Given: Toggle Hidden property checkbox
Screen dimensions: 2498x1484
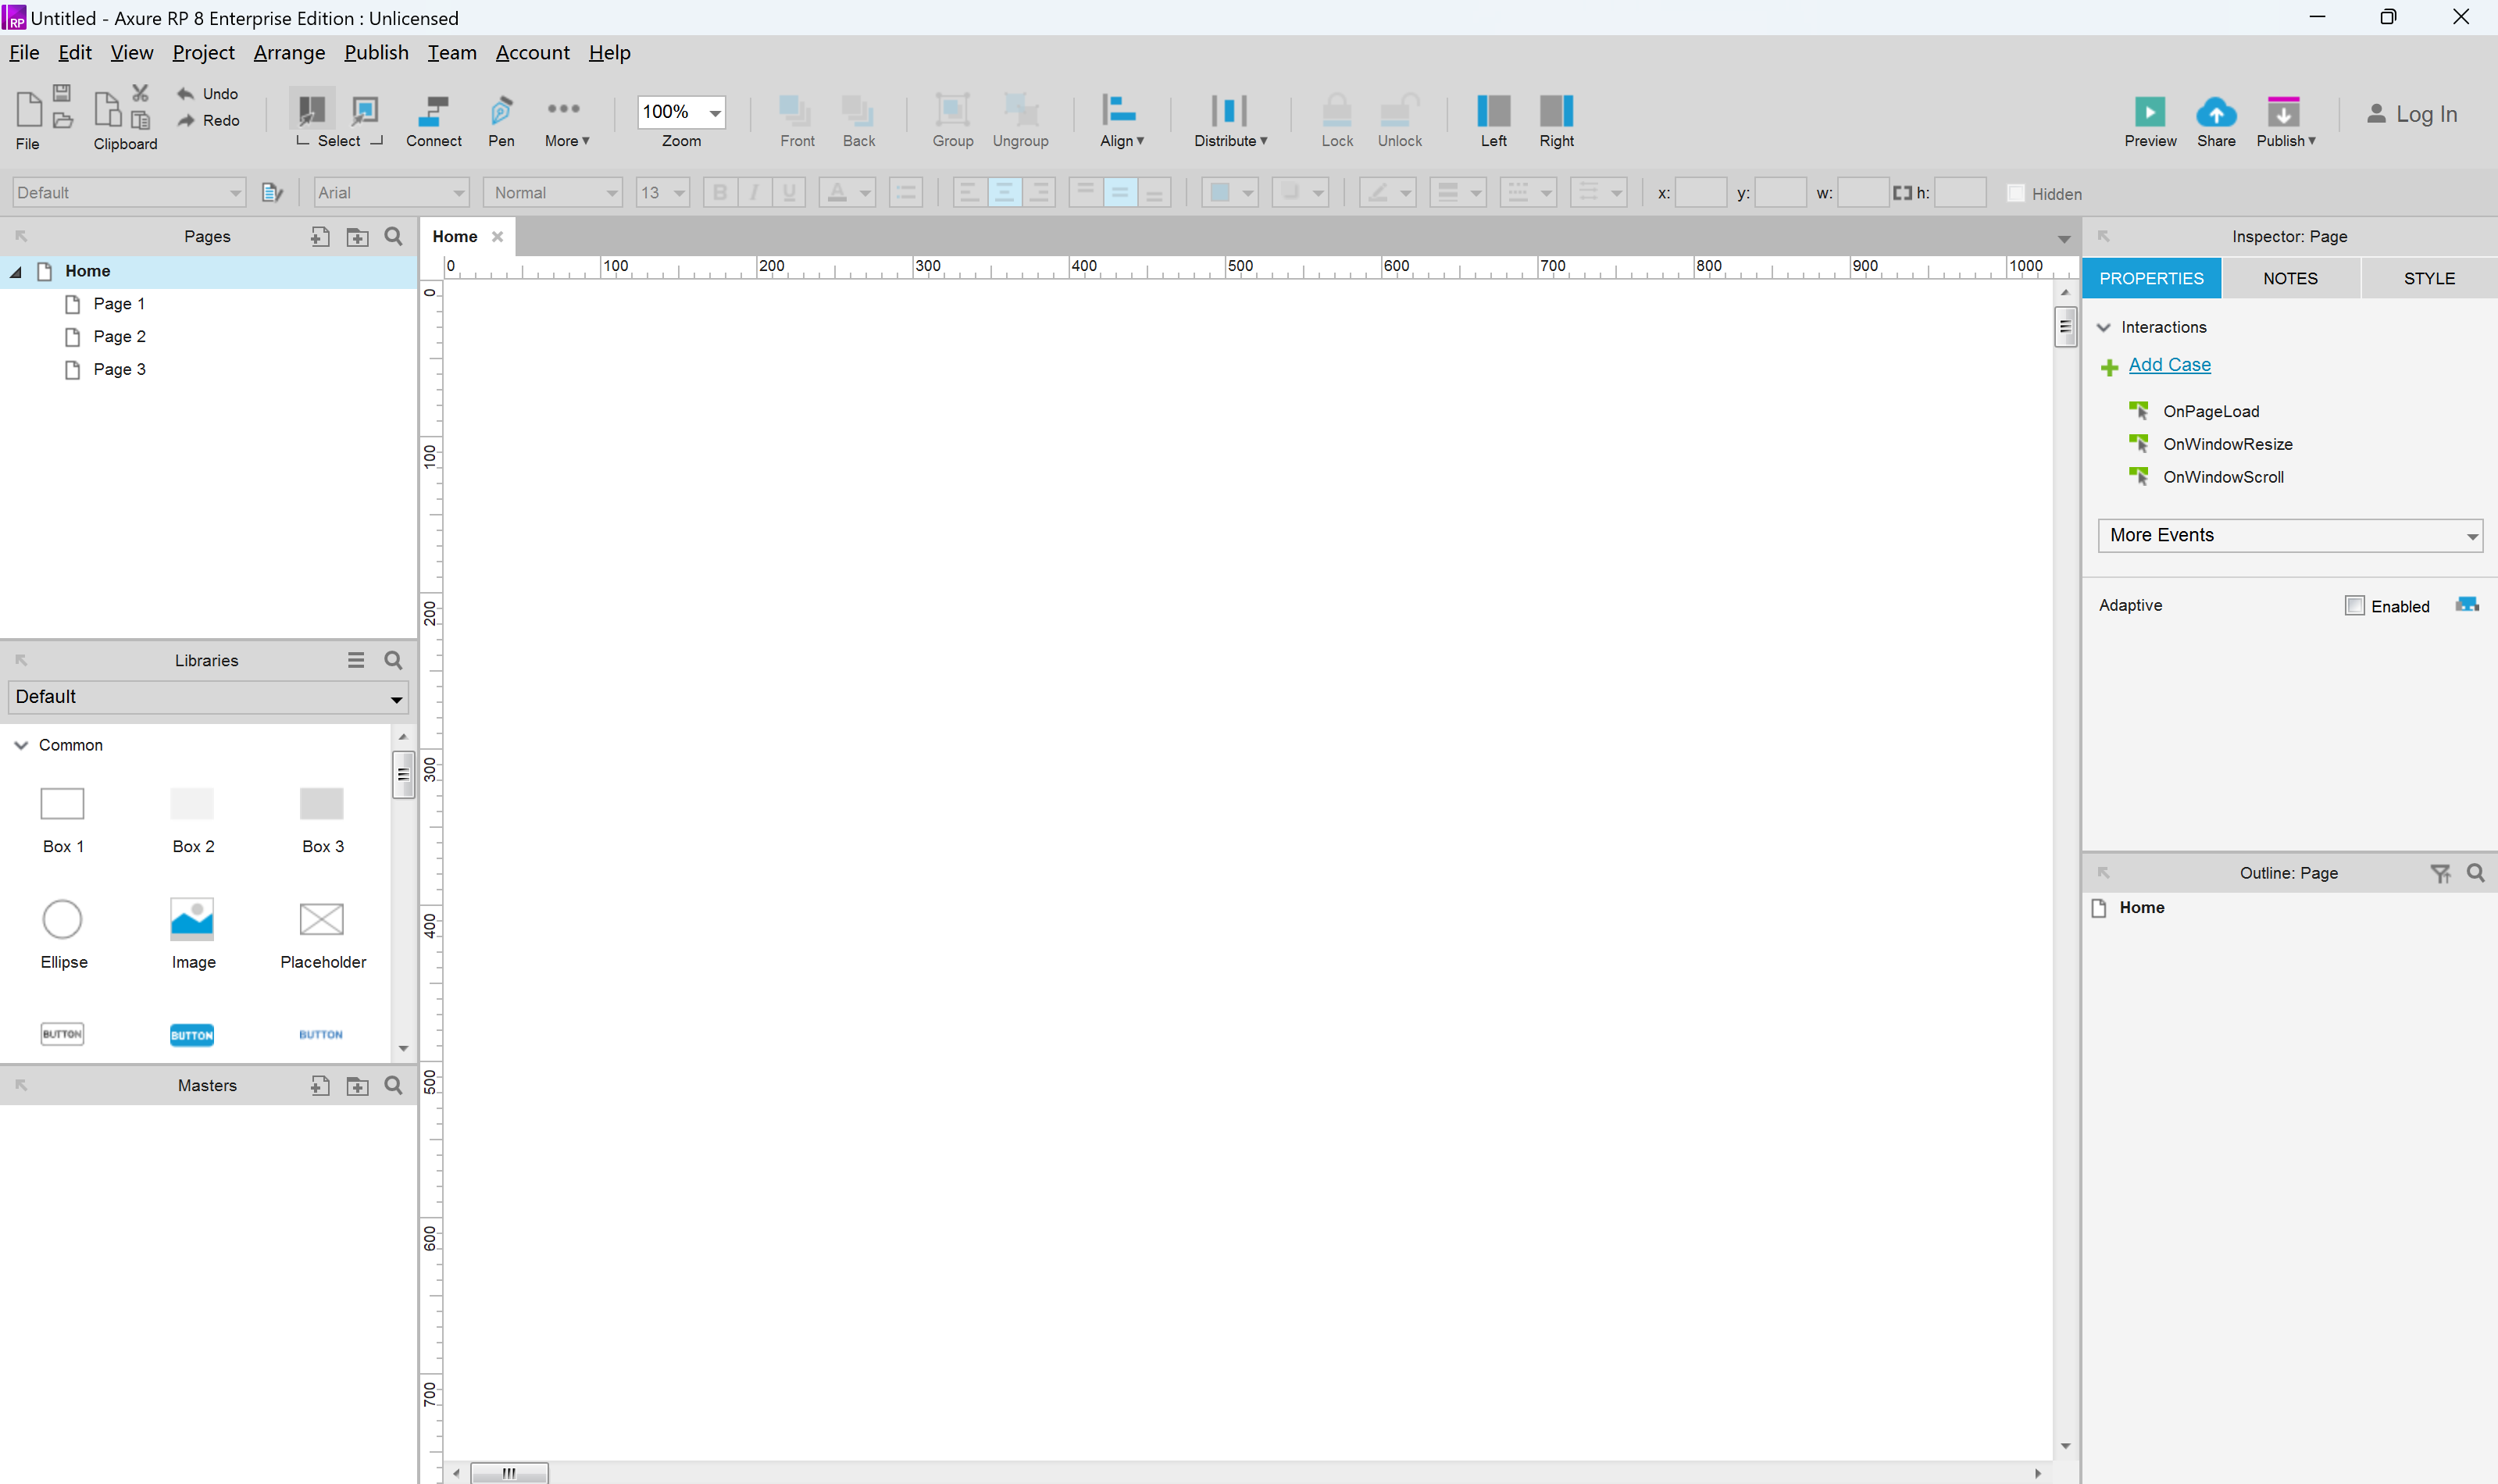Looking at the screenshot, I should [x=2016, y=193].
